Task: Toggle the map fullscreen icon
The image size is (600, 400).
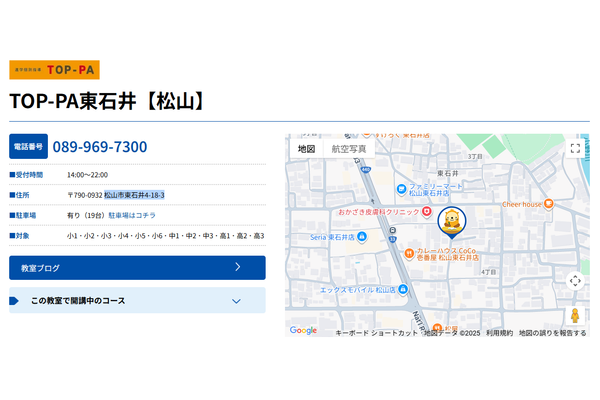Action: click(x=575, y=149)
